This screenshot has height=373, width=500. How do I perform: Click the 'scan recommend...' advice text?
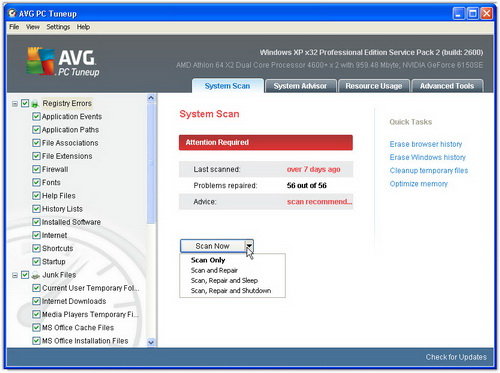(x=319, y=202)
